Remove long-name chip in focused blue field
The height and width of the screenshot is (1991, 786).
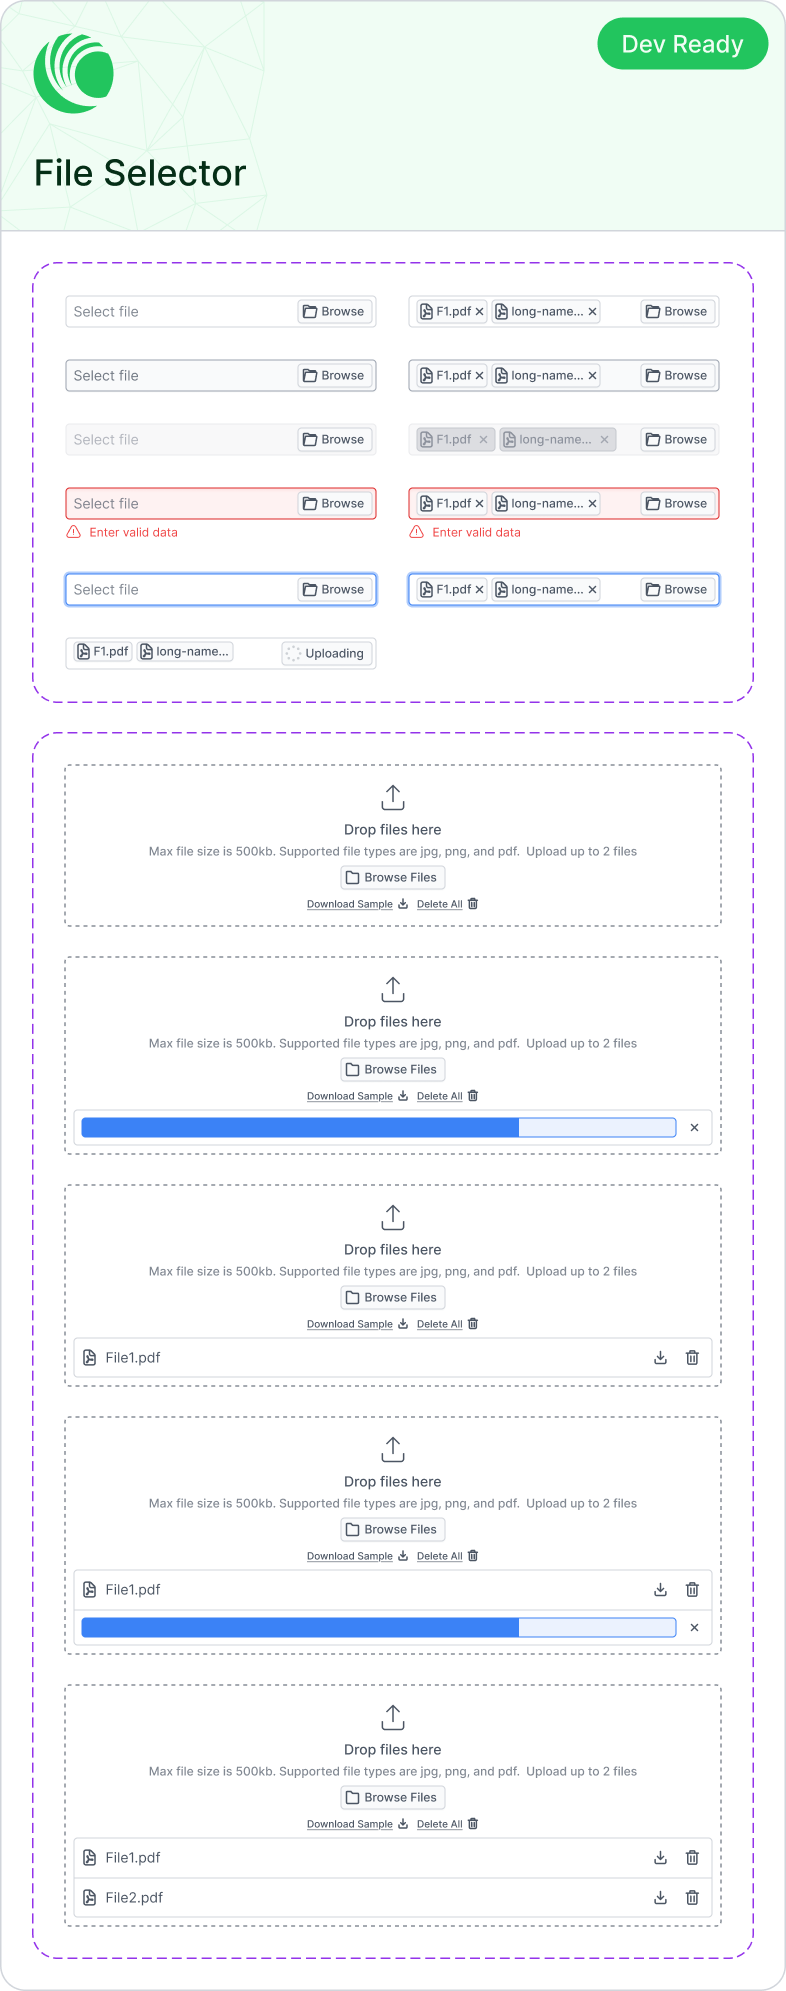[592, 590]
